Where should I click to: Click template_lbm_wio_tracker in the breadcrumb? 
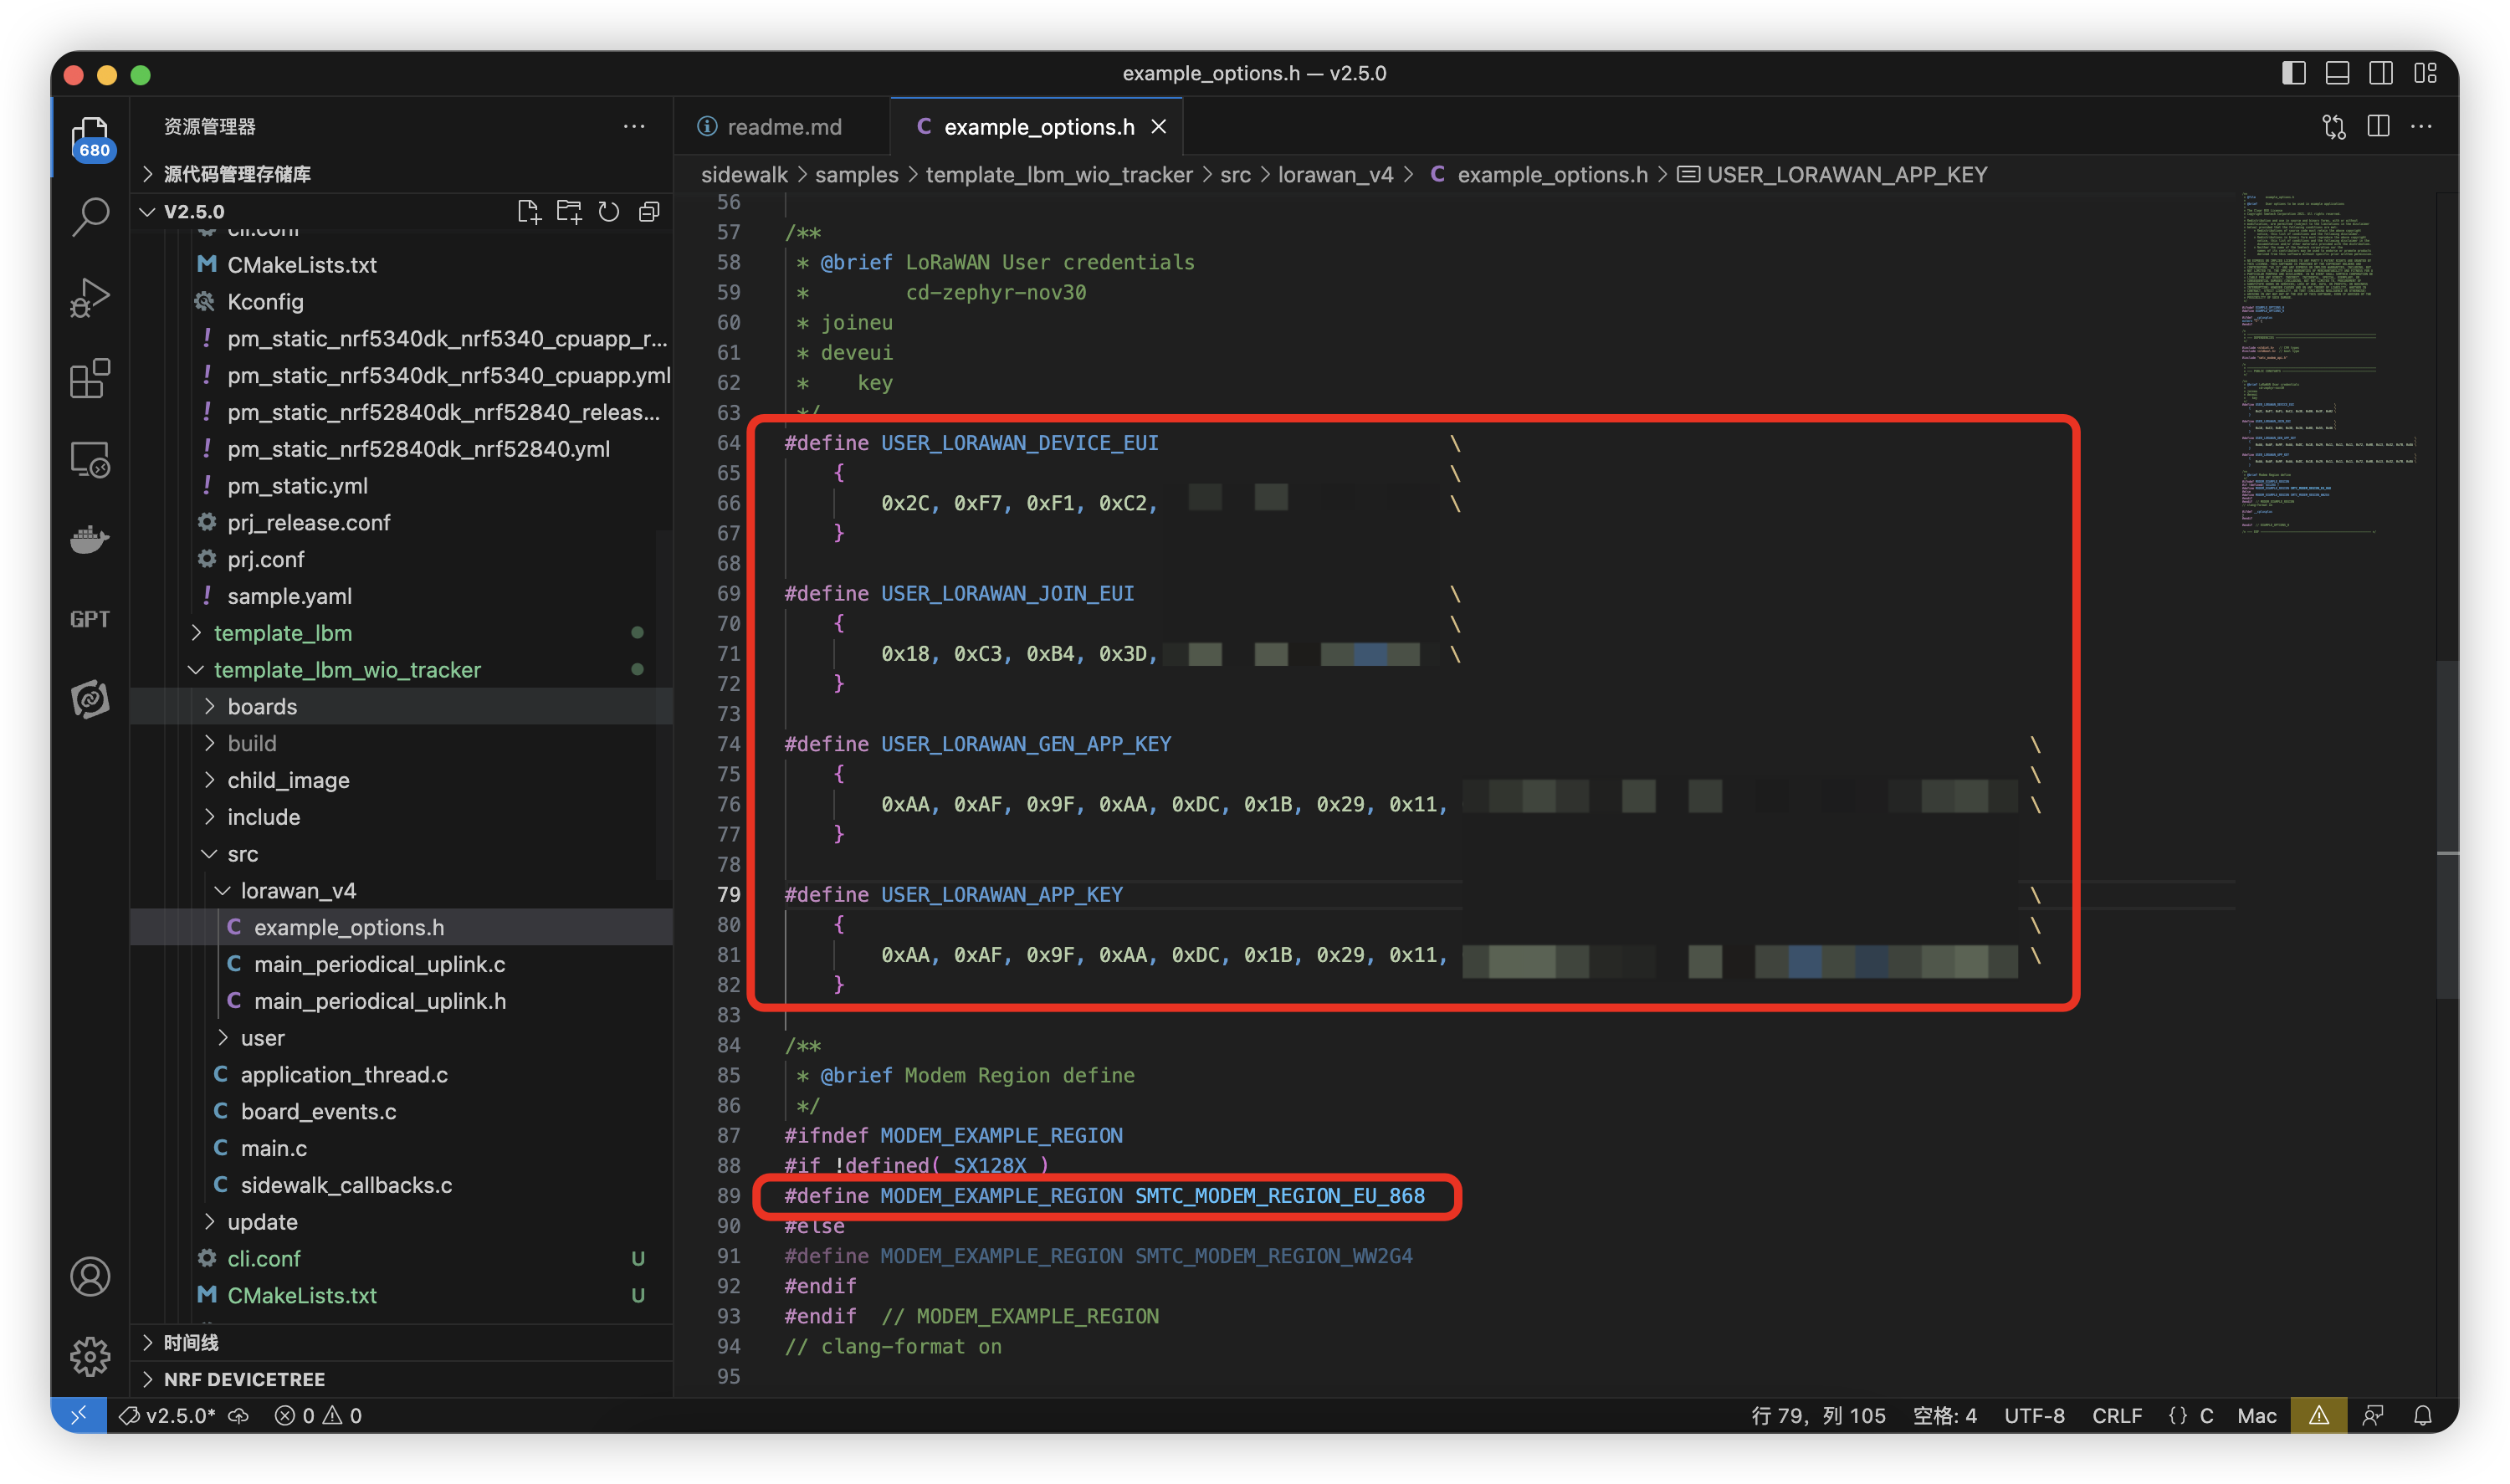click(x=1059, y=175)
